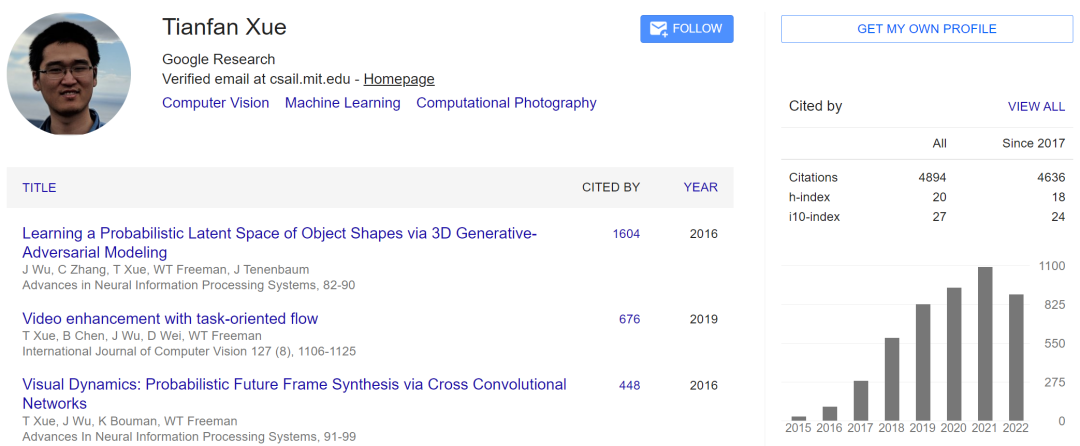Click View All citations link
Screen dimensions: 1080x446
coord(1036,106)
